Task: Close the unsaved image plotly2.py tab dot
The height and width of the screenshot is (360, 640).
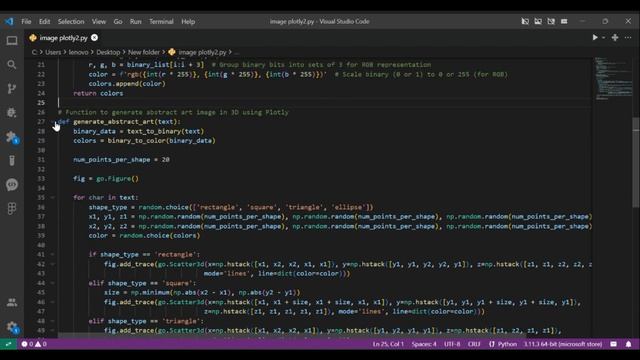Action: click(94, 38)
